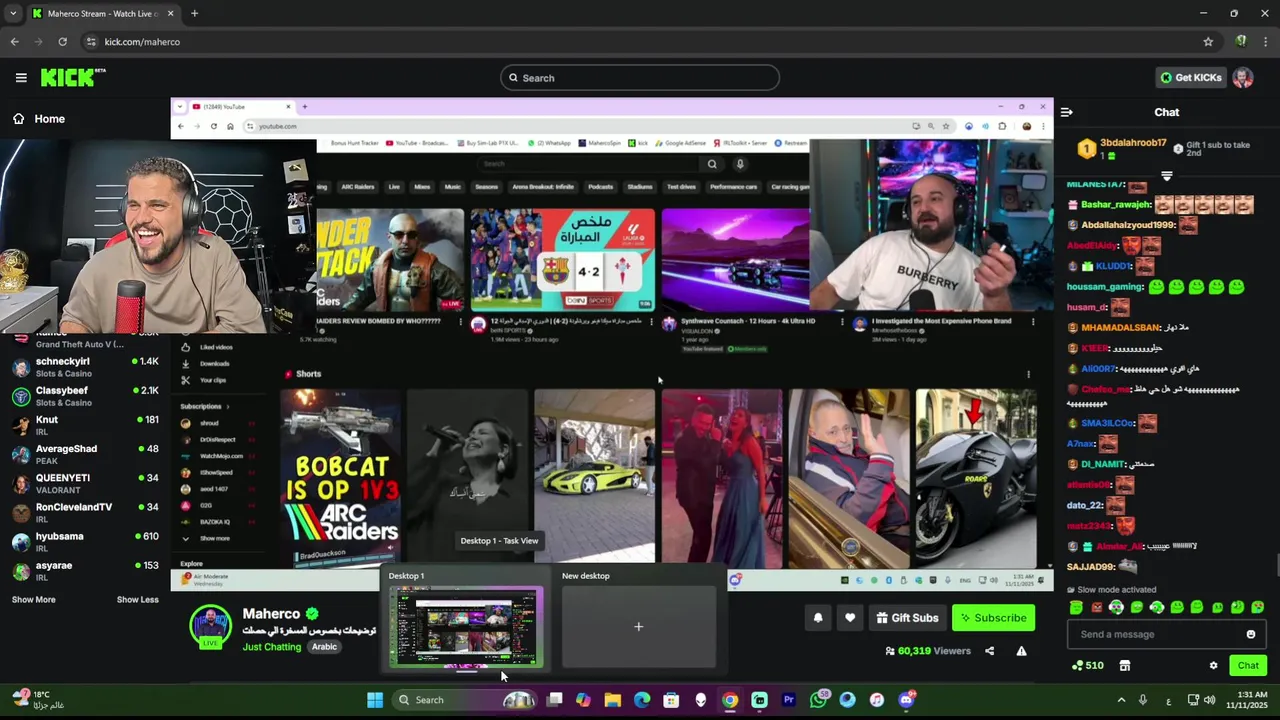Open WhatsApp from the taskbar

tap(818, 700)
